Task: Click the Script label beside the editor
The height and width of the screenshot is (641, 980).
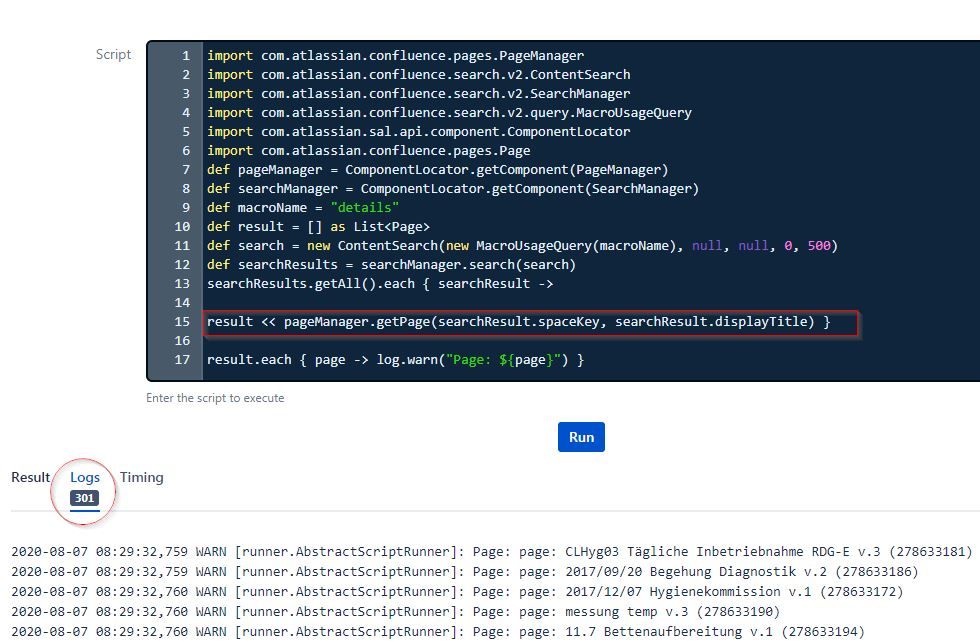Action: click(113, 55)
